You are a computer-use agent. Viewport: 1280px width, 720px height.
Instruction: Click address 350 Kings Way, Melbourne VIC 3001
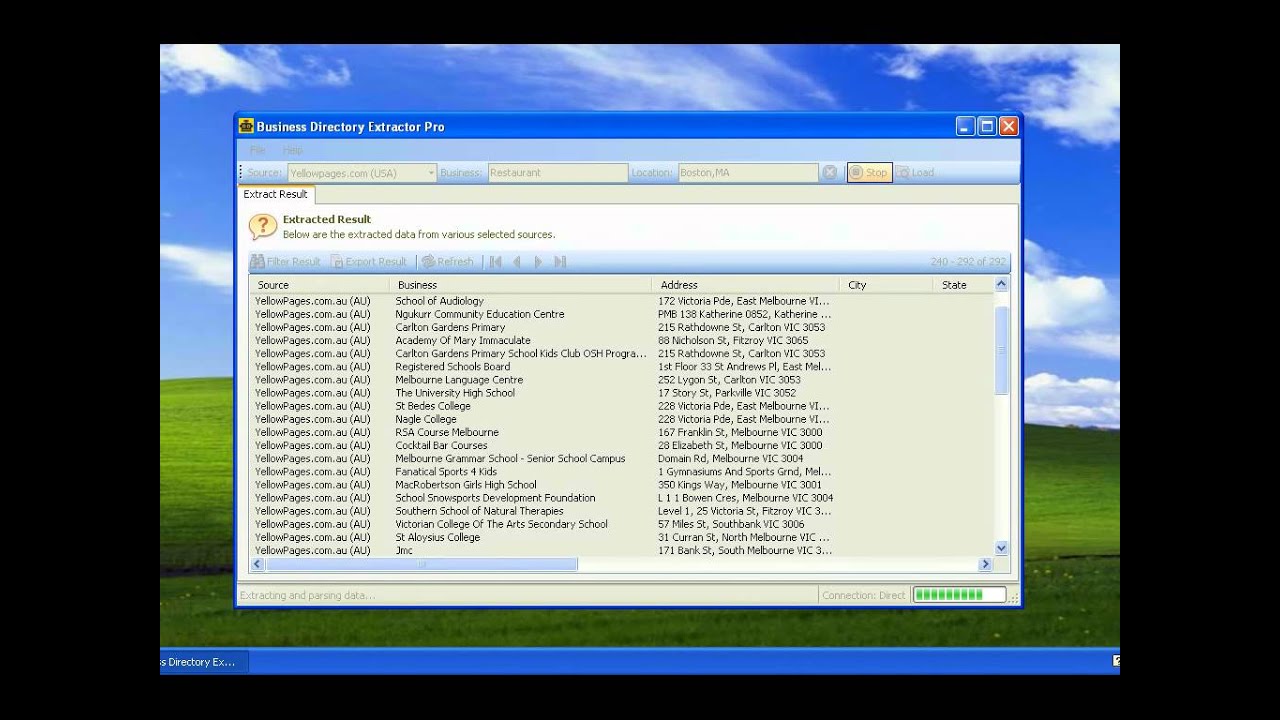(x=740, y=485)
